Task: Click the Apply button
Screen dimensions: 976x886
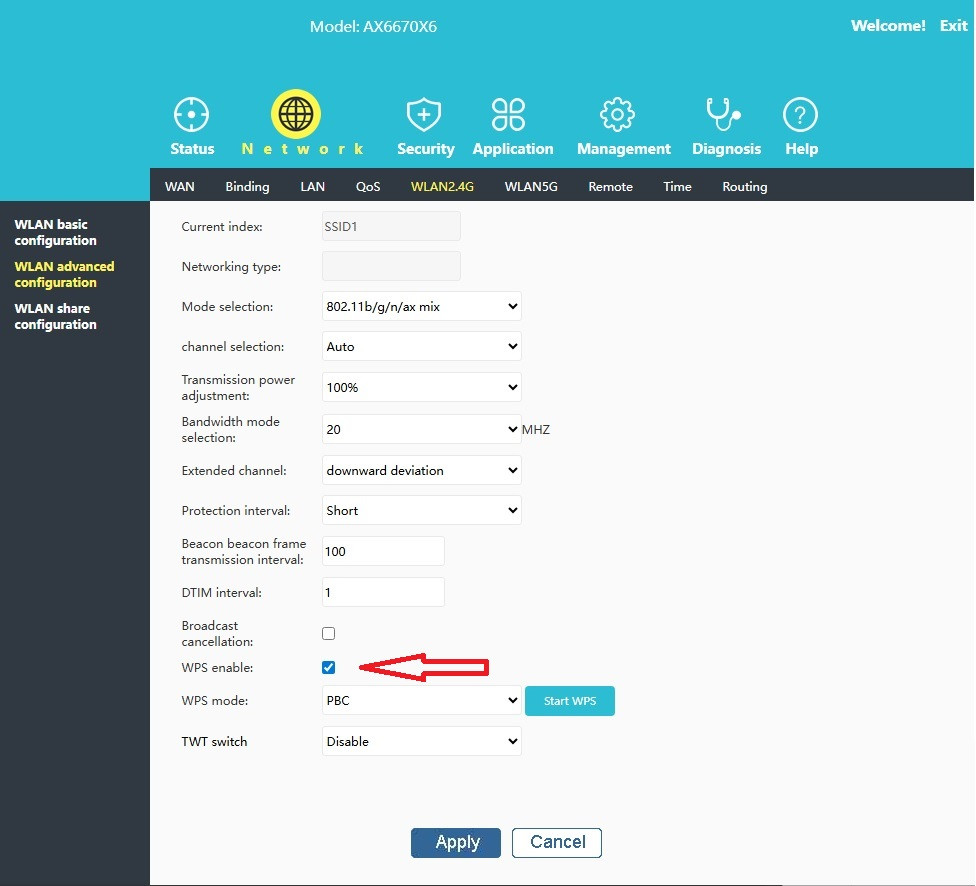Action: (x=458, y=842)
